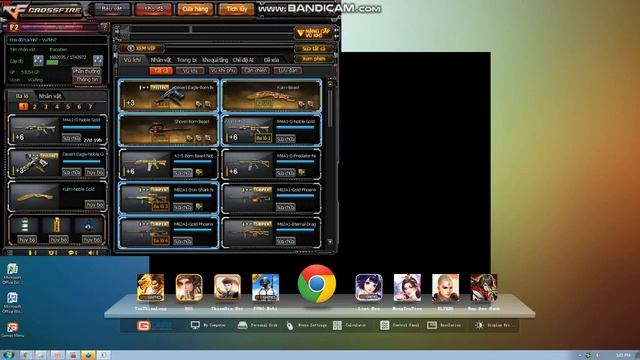Switch to the Trang bị inventory tab

point(187,60)
